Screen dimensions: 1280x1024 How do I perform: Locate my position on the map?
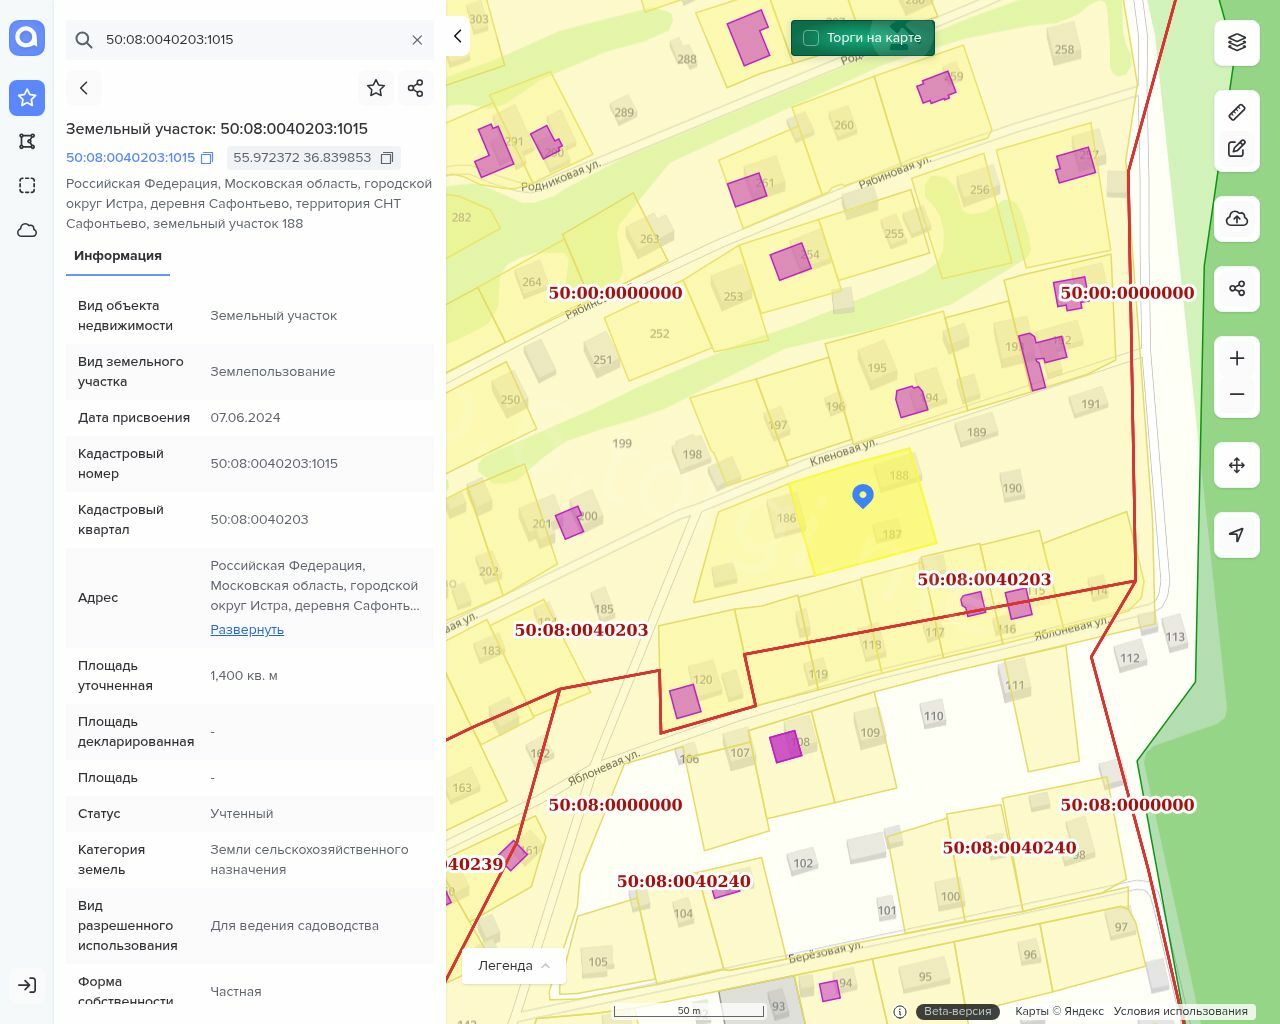pyautogui.click(x=1237, y=535)
